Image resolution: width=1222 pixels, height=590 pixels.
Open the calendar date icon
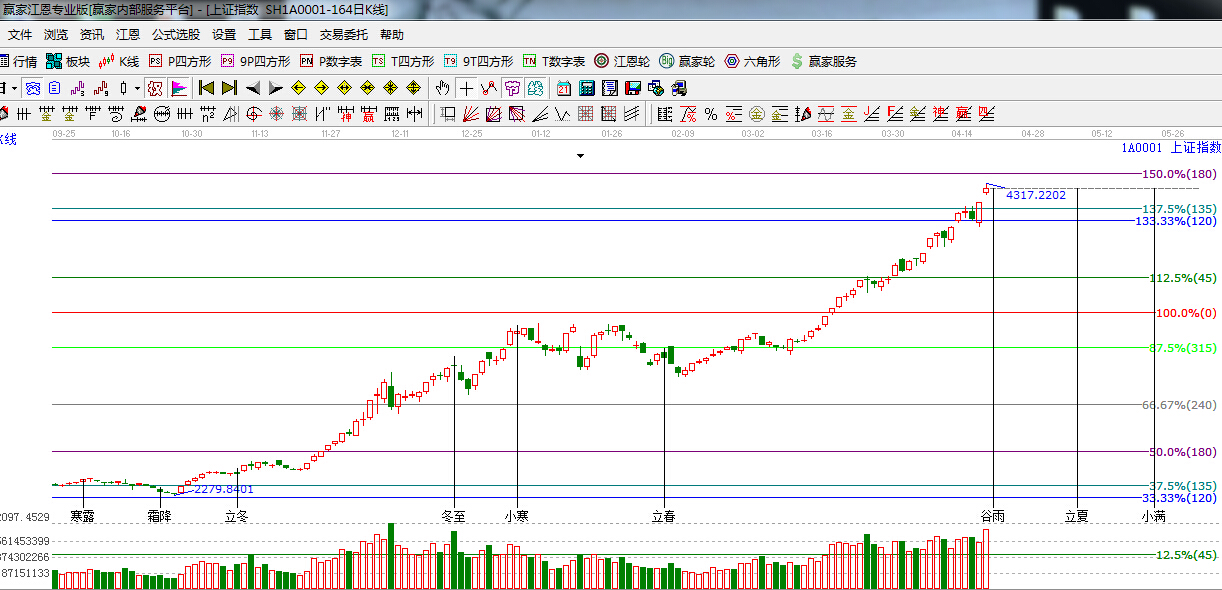click(x=564, y=88)
